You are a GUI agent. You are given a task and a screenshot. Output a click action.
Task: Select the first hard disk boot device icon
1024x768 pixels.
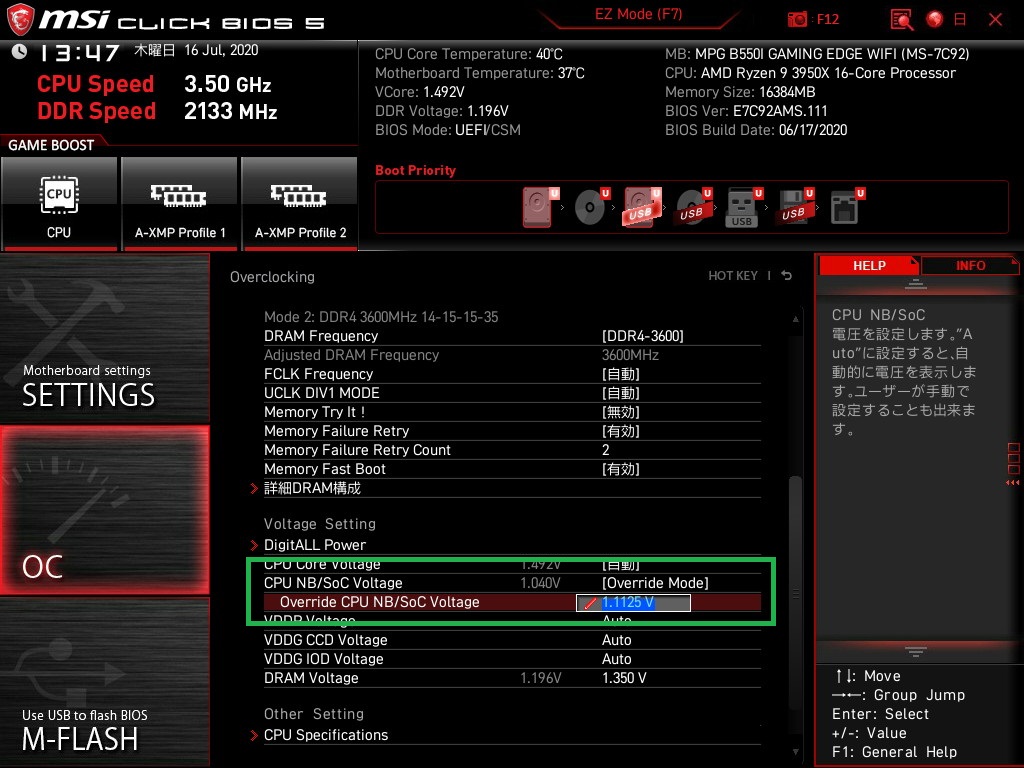[x=539, y=207]
